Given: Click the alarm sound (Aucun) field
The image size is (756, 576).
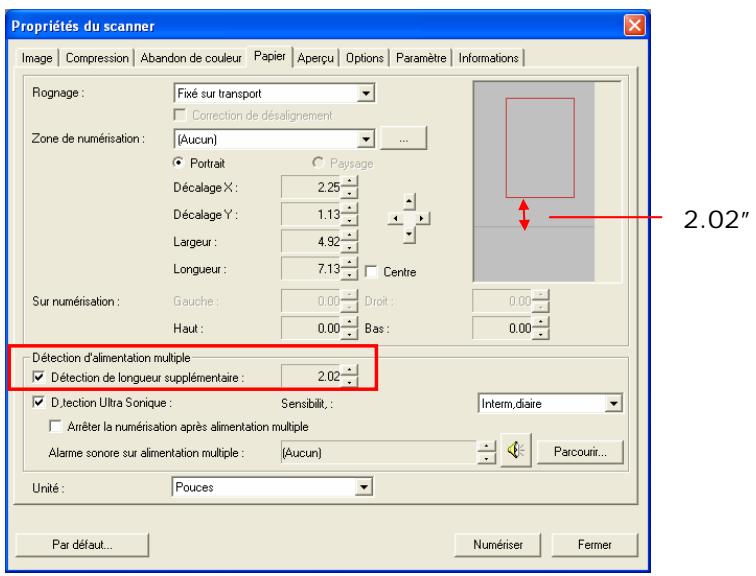Looking at the screenshot, I should pos(379,453).
